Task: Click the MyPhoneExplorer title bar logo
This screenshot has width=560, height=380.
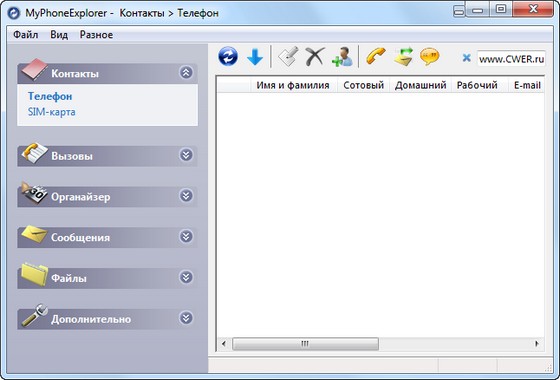Action: [x=14, y=13]
